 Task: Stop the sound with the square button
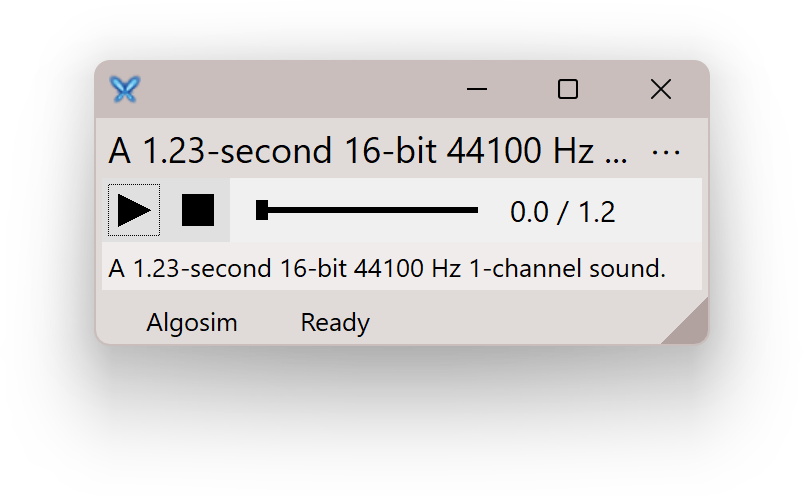[198, 210]
